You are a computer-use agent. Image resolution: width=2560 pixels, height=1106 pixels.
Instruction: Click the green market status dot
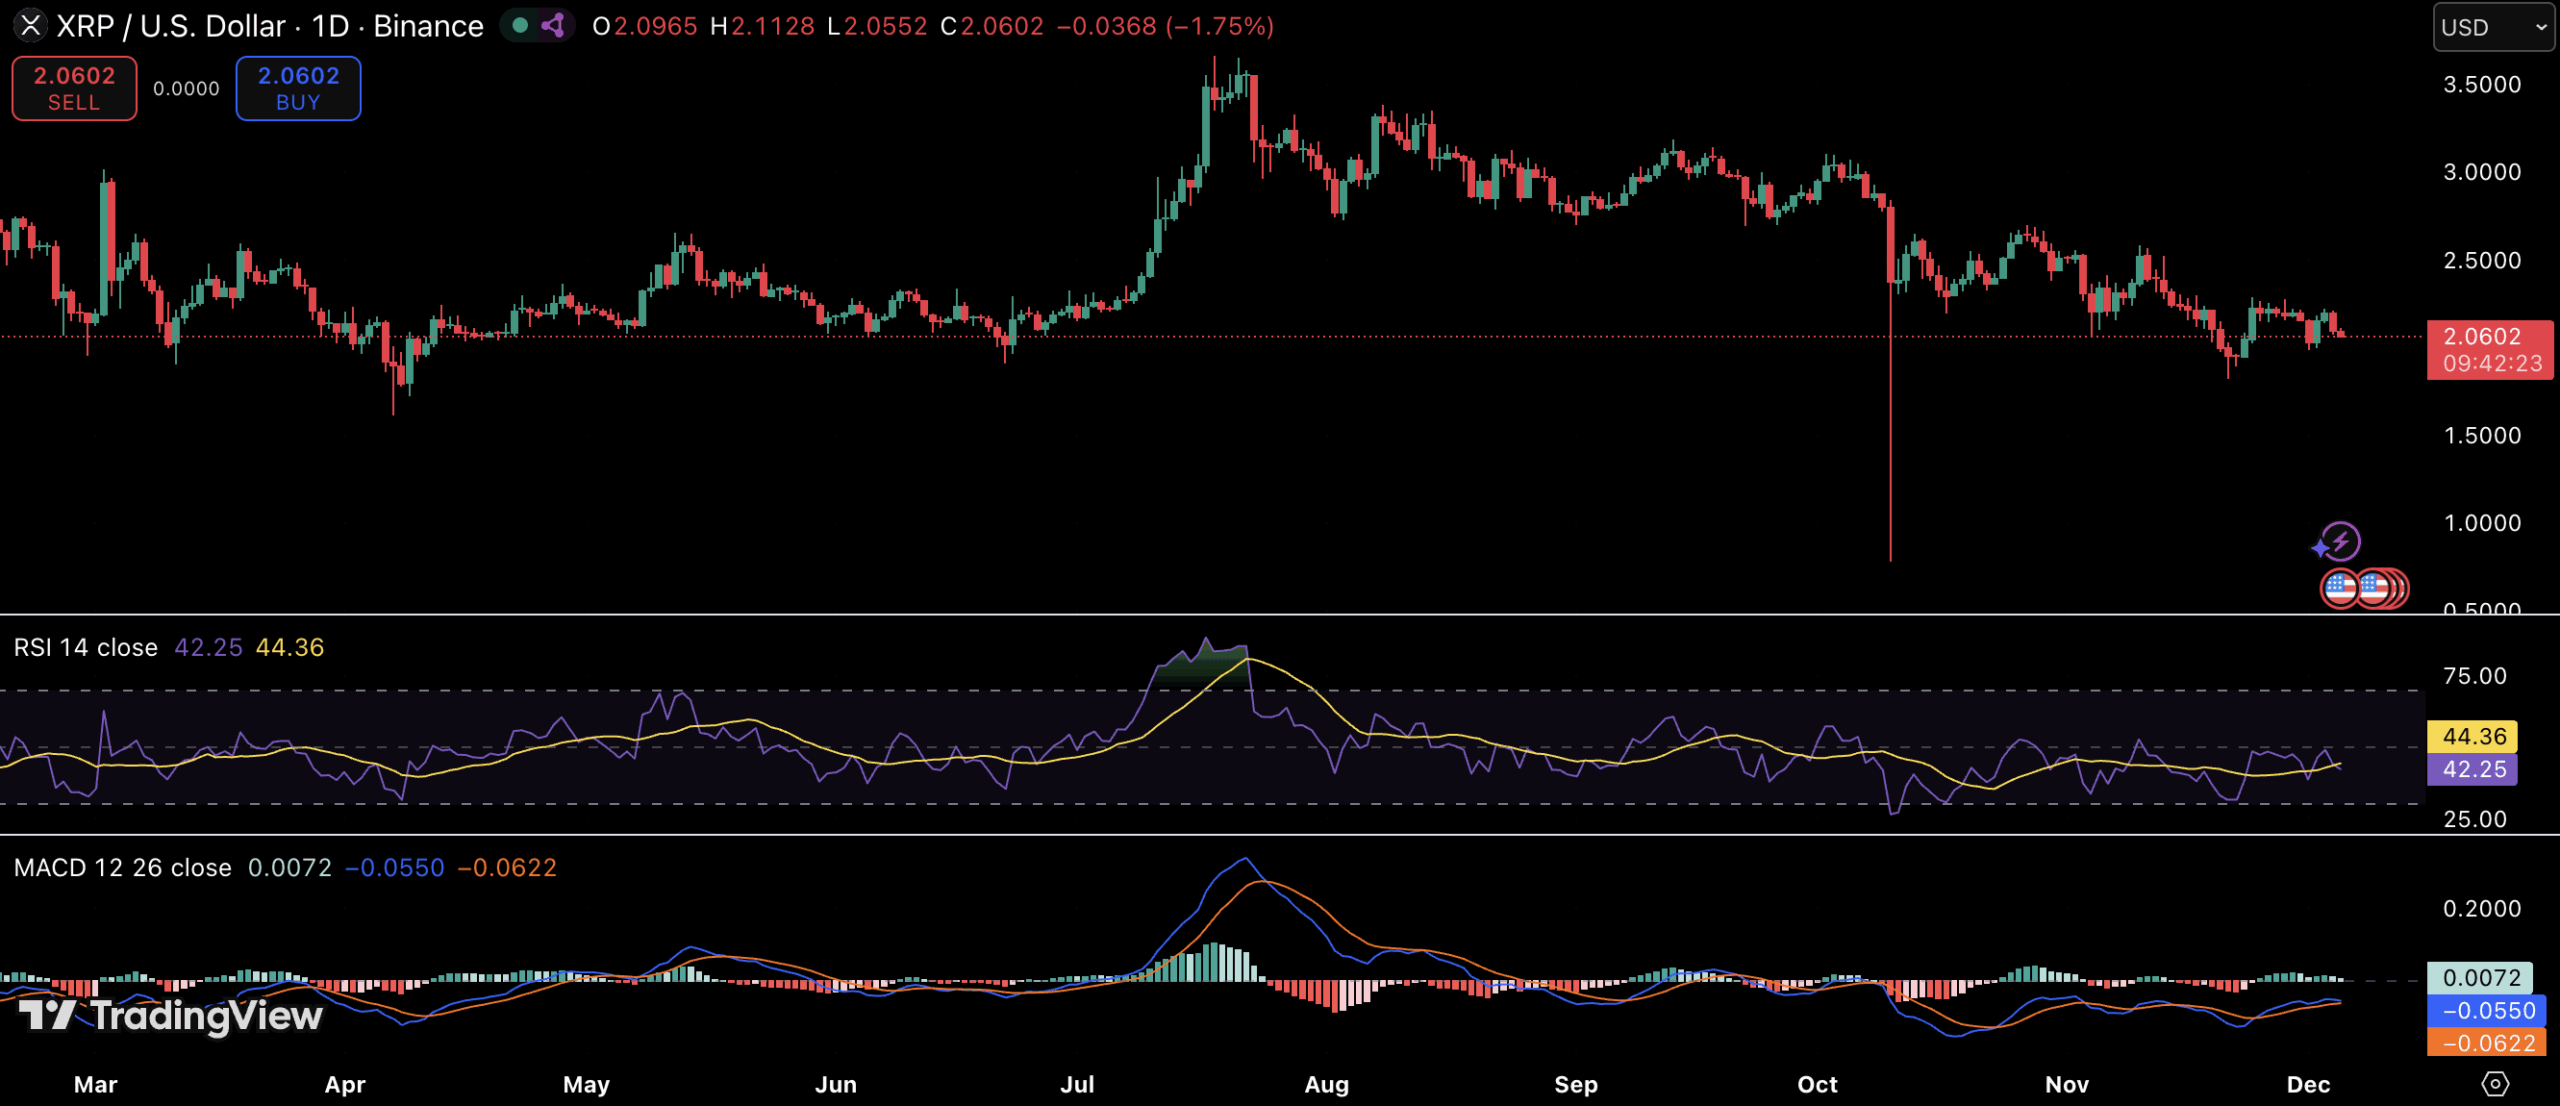pyautogui.click(x=520, y=25)
